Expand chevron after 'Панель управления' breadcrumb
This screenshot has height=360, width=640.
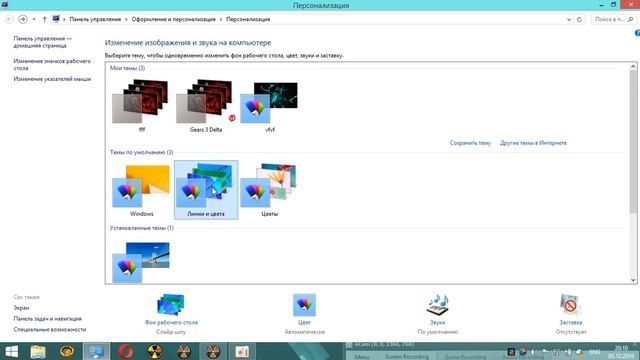click(127, 19)
